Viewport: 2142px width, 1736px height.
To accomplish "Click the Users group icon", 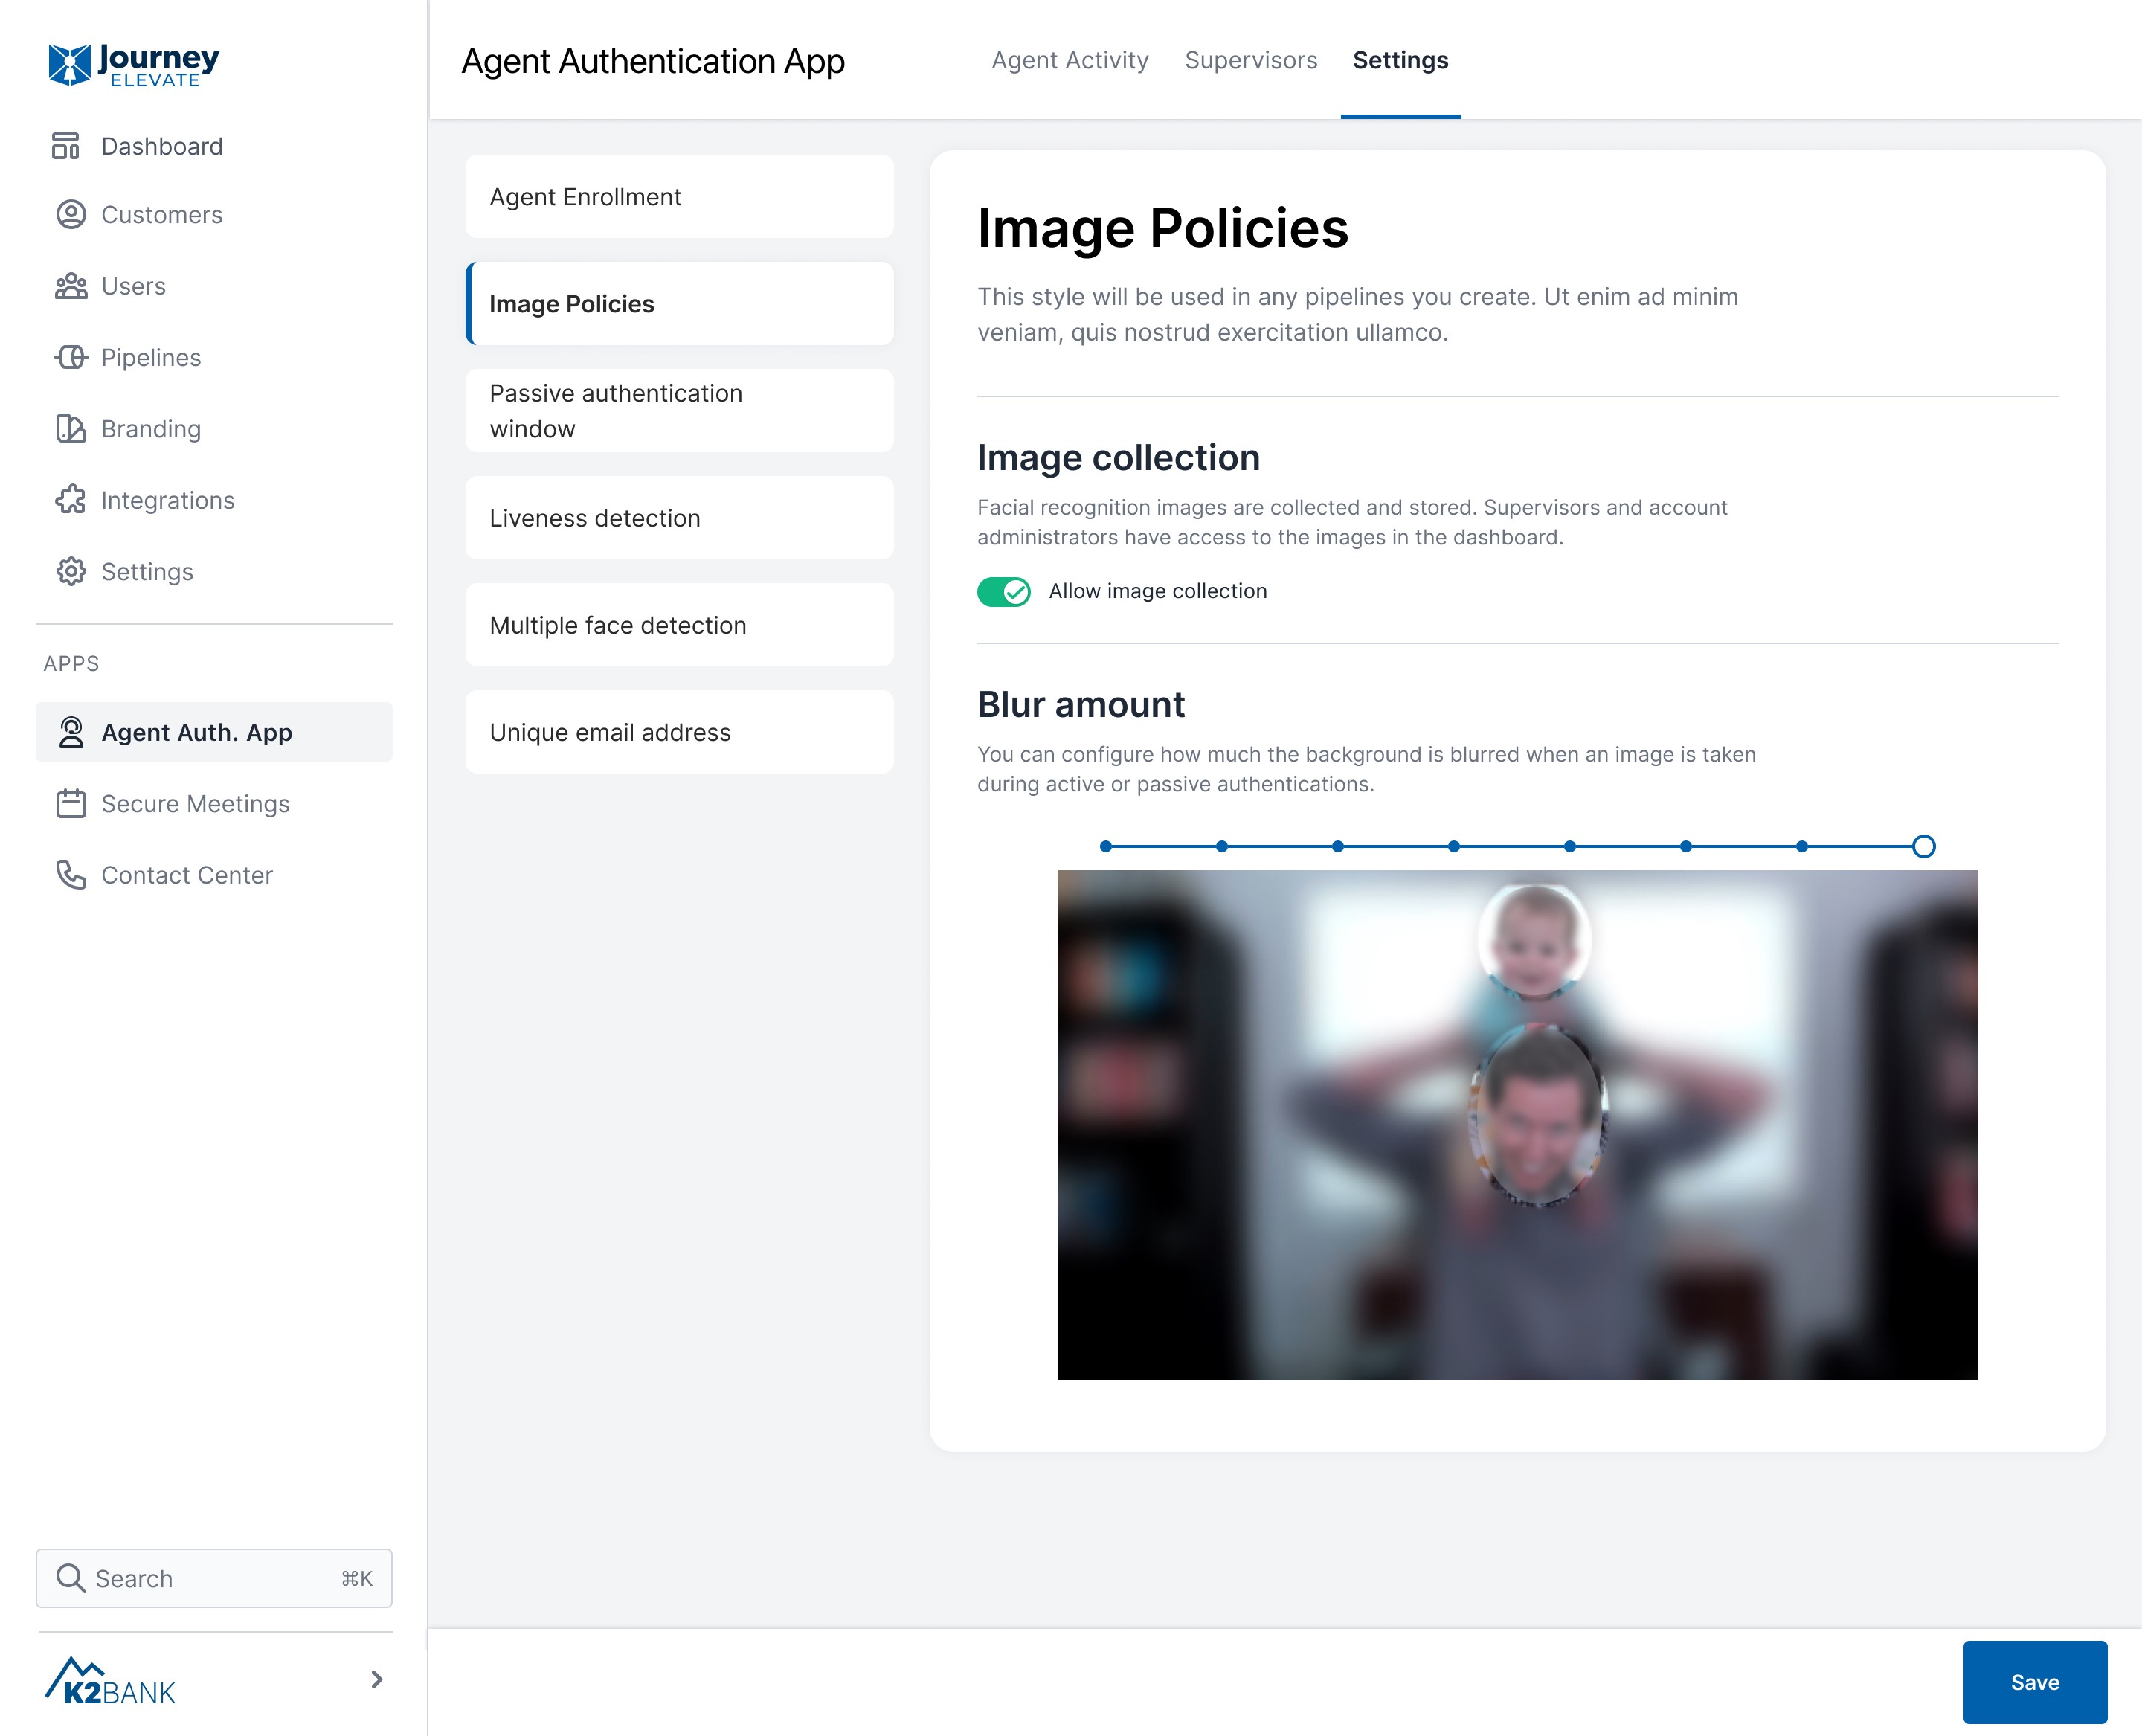I will (70, 287).
